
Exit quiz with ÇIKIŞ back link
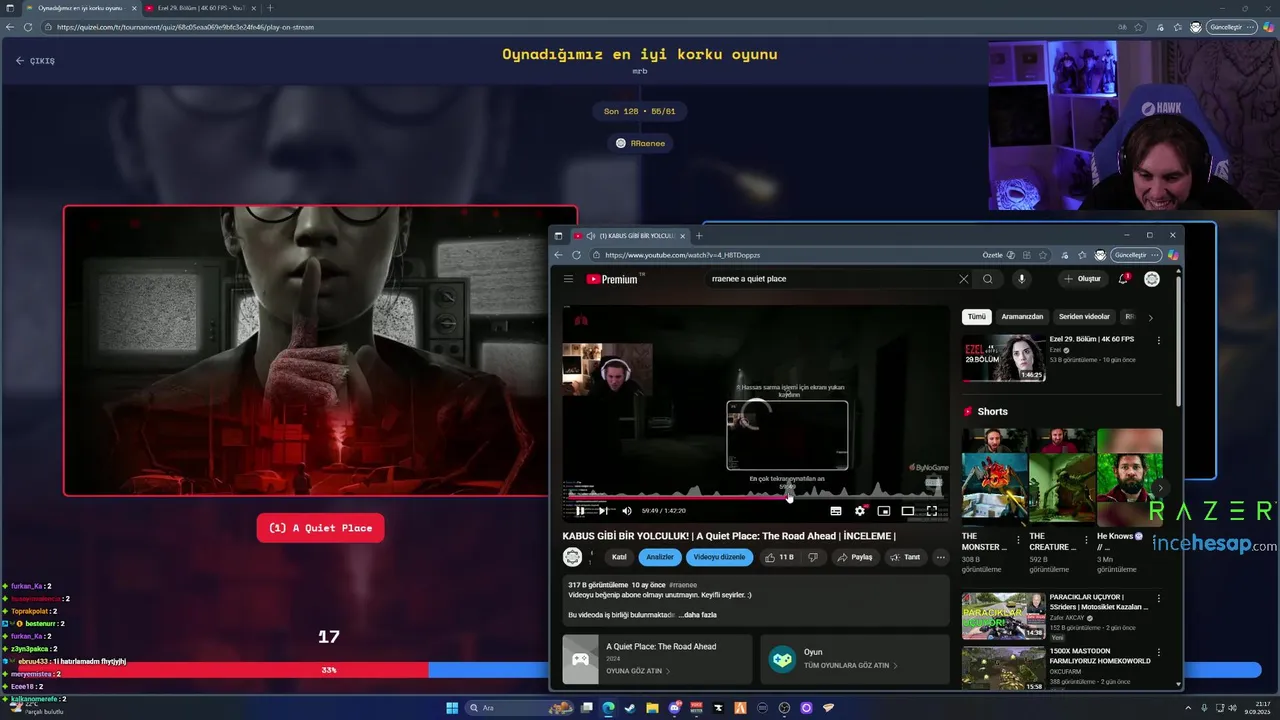tap(35, 61)
